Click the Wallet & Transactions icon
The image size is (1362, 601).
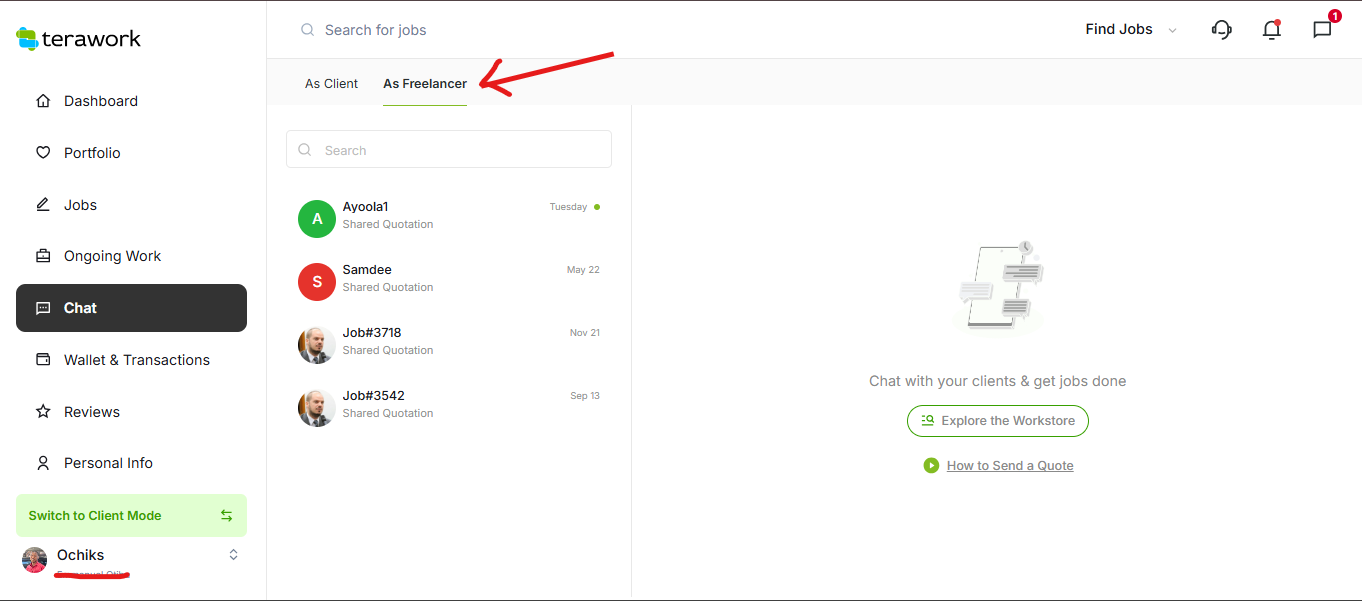(x=43, y=360)
